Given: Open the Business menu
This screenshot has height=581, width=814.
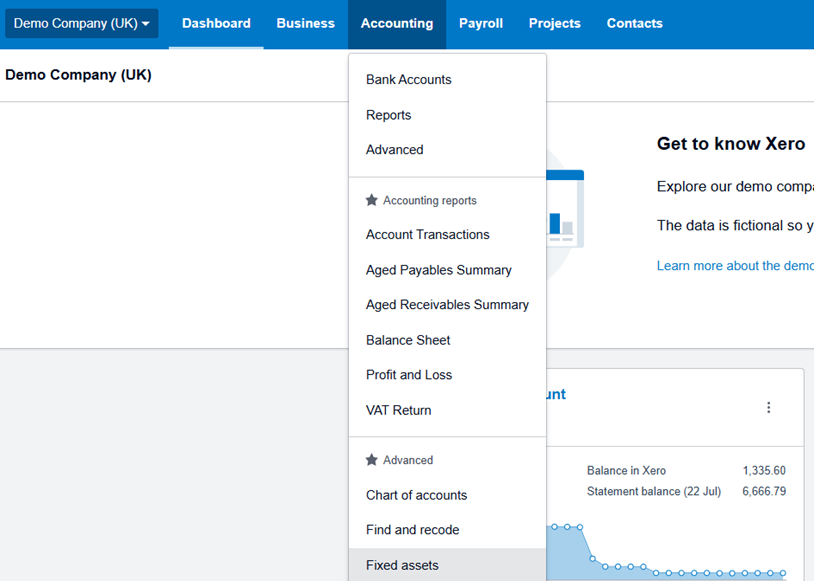Looking at the screenshot, I should coord(305,23).
